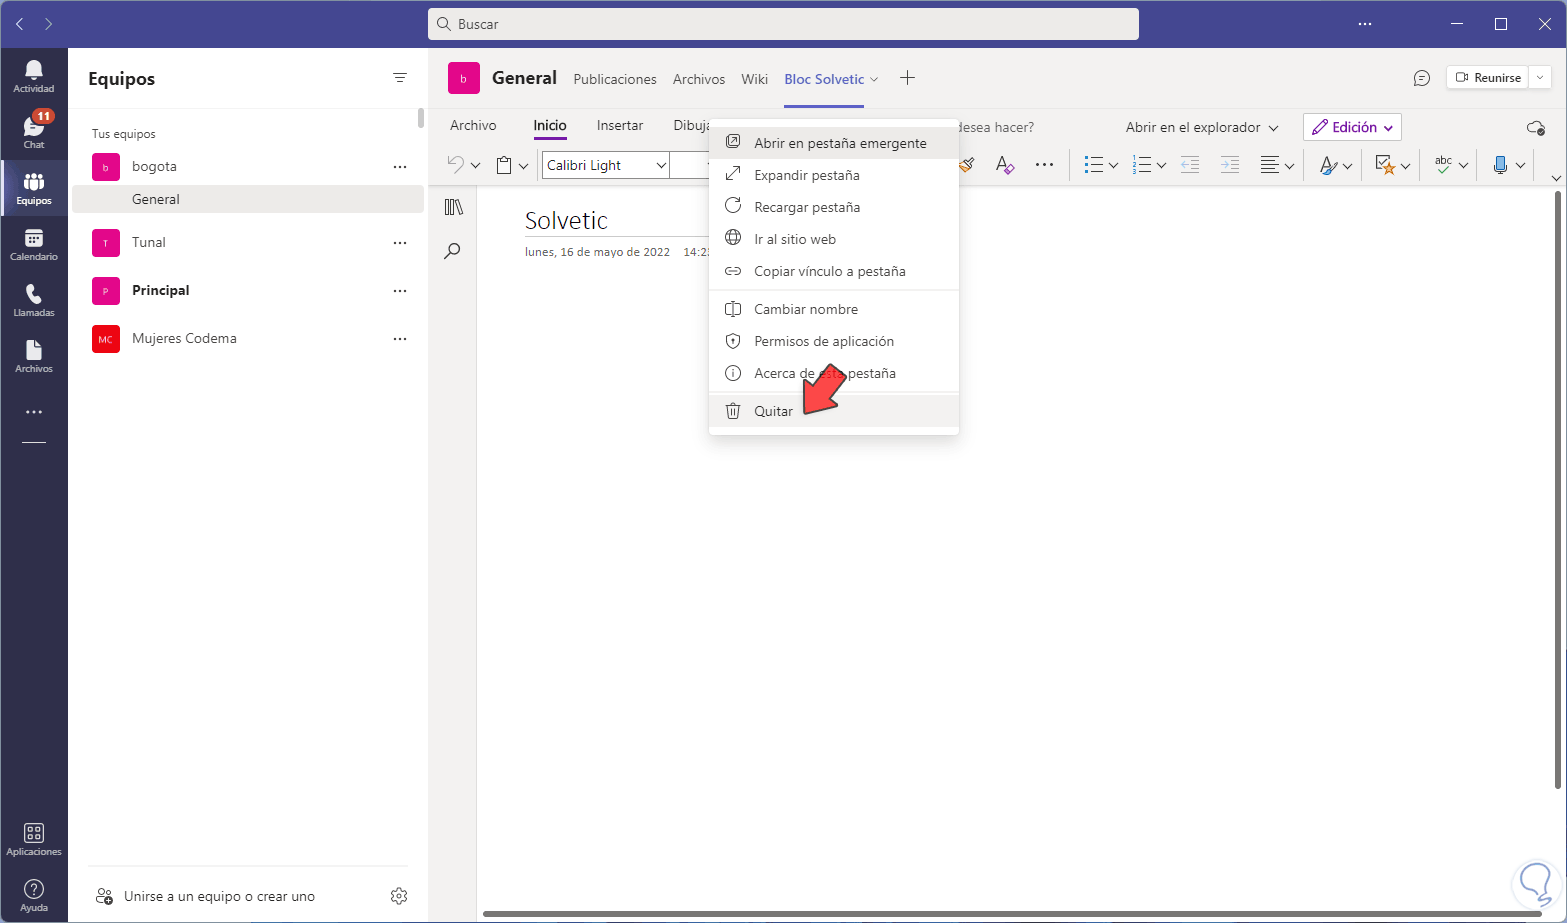
Task: Open Ayuda help menu
Action: point(34,895)
